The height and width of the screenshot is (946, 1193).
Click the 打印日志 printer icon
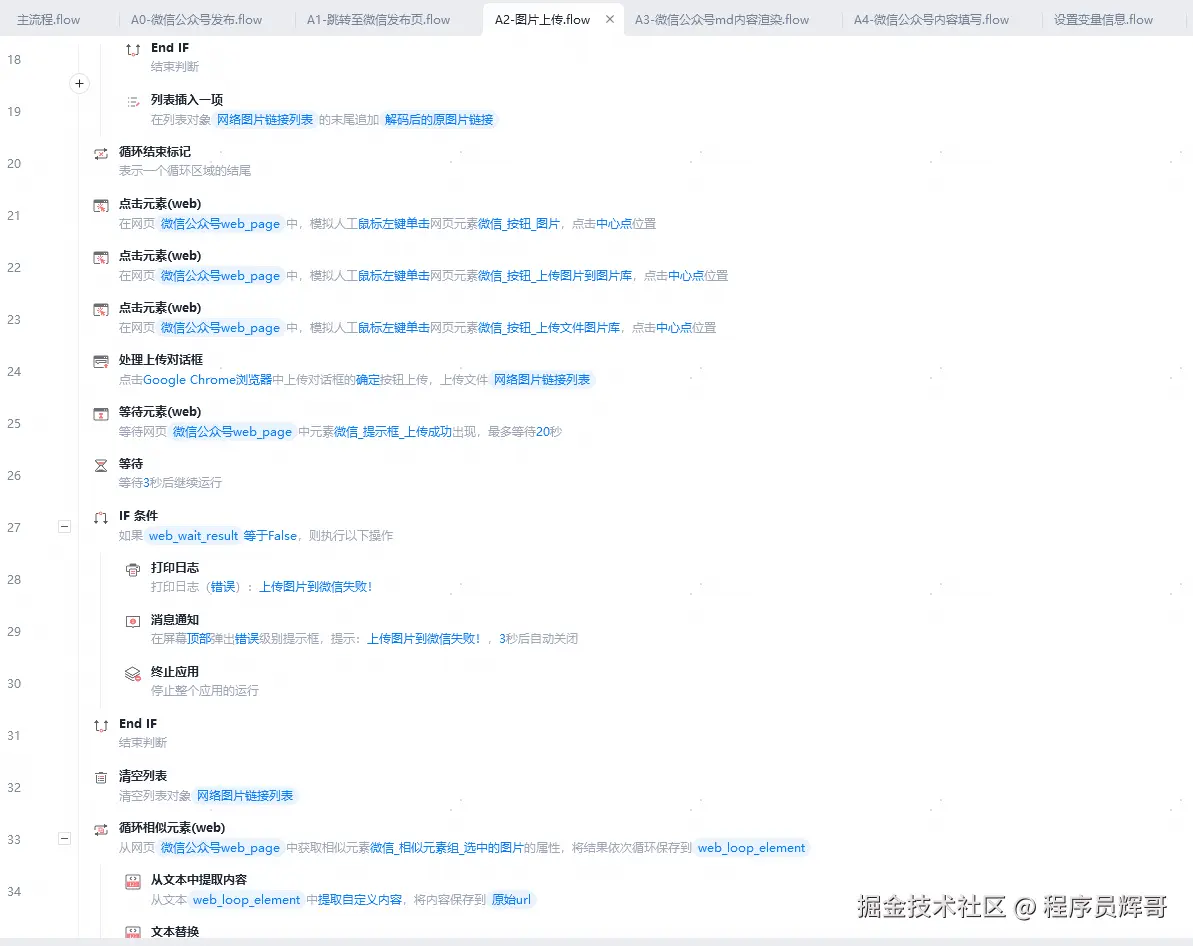pos(132,570)
